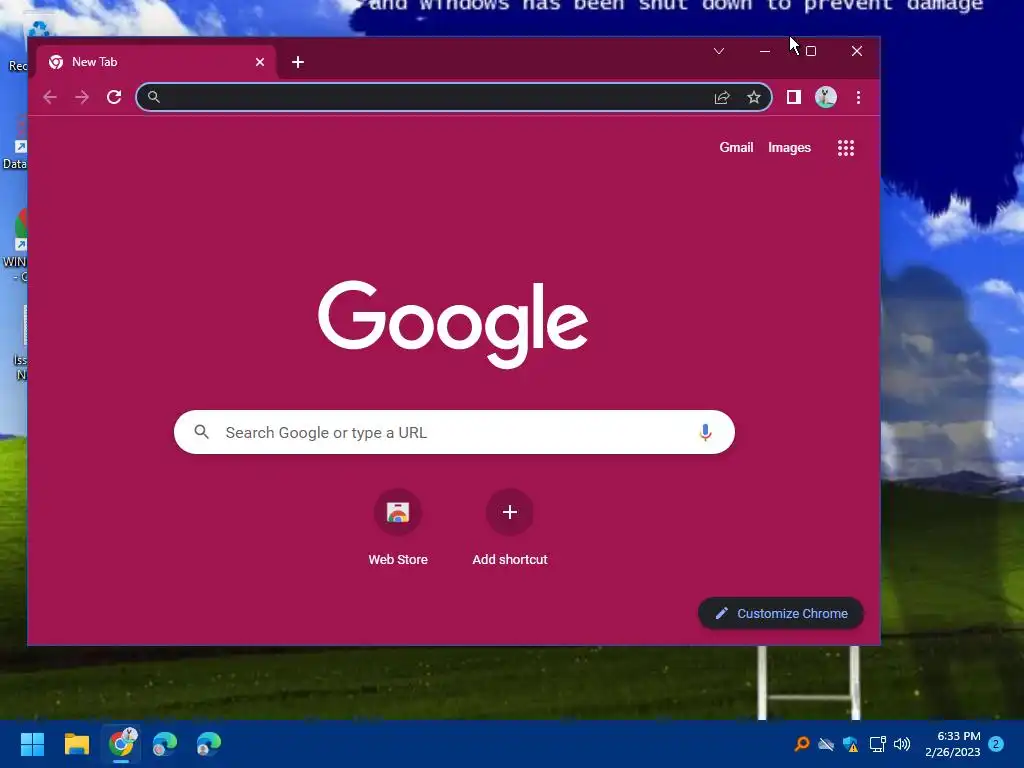The height and width of the screenshot is (768, 1024).
Task: Go back with the Chrome back arrow
Action: [50, 97]
